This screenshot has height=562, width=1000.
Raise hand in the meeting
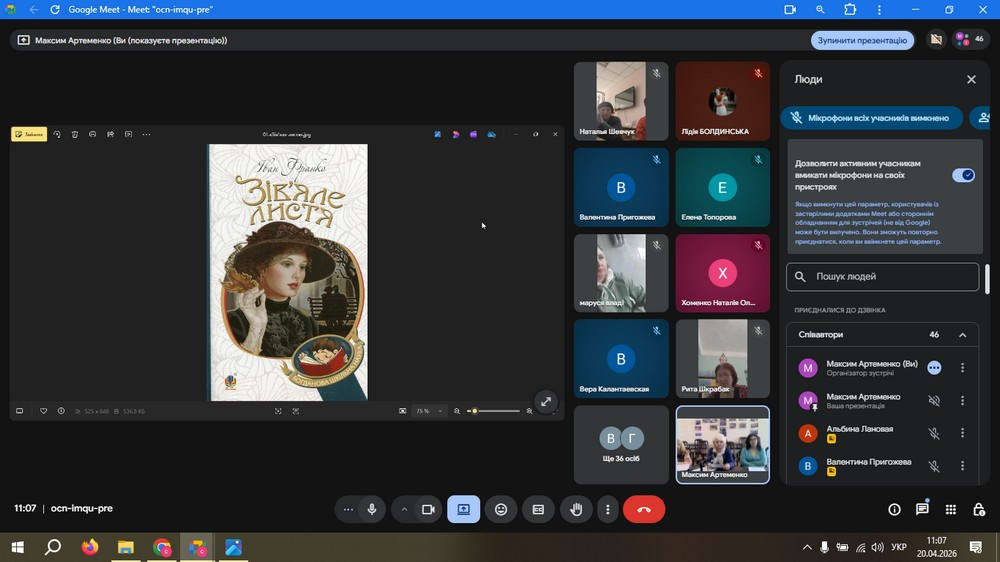[576, 509]
